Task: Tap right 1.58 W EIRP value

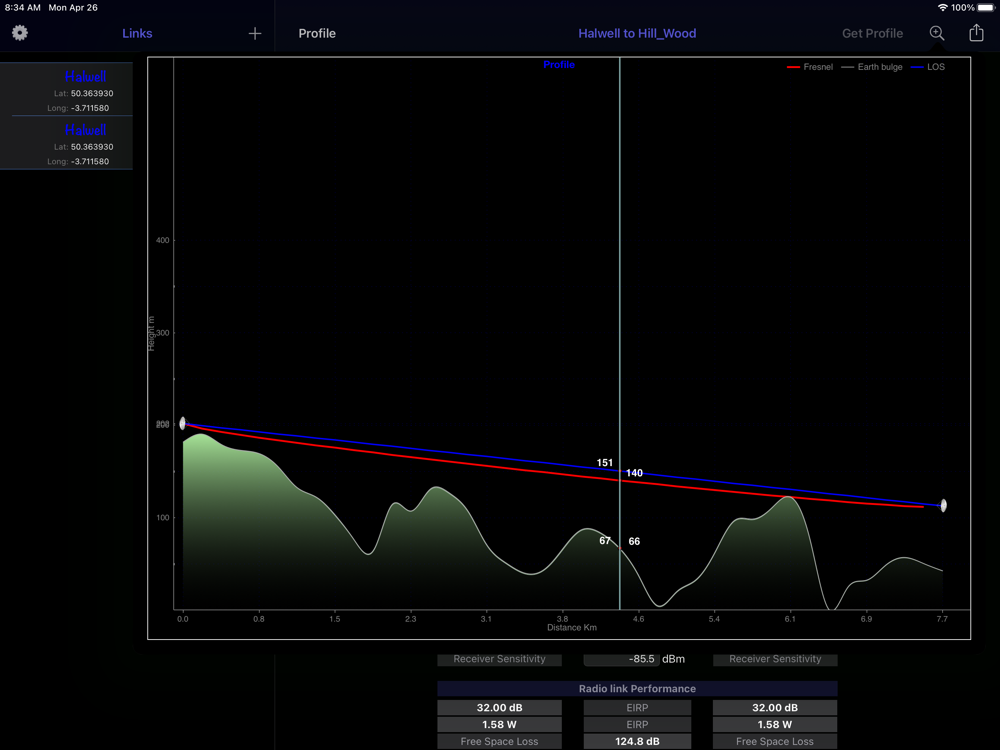Action: (775, 724)
